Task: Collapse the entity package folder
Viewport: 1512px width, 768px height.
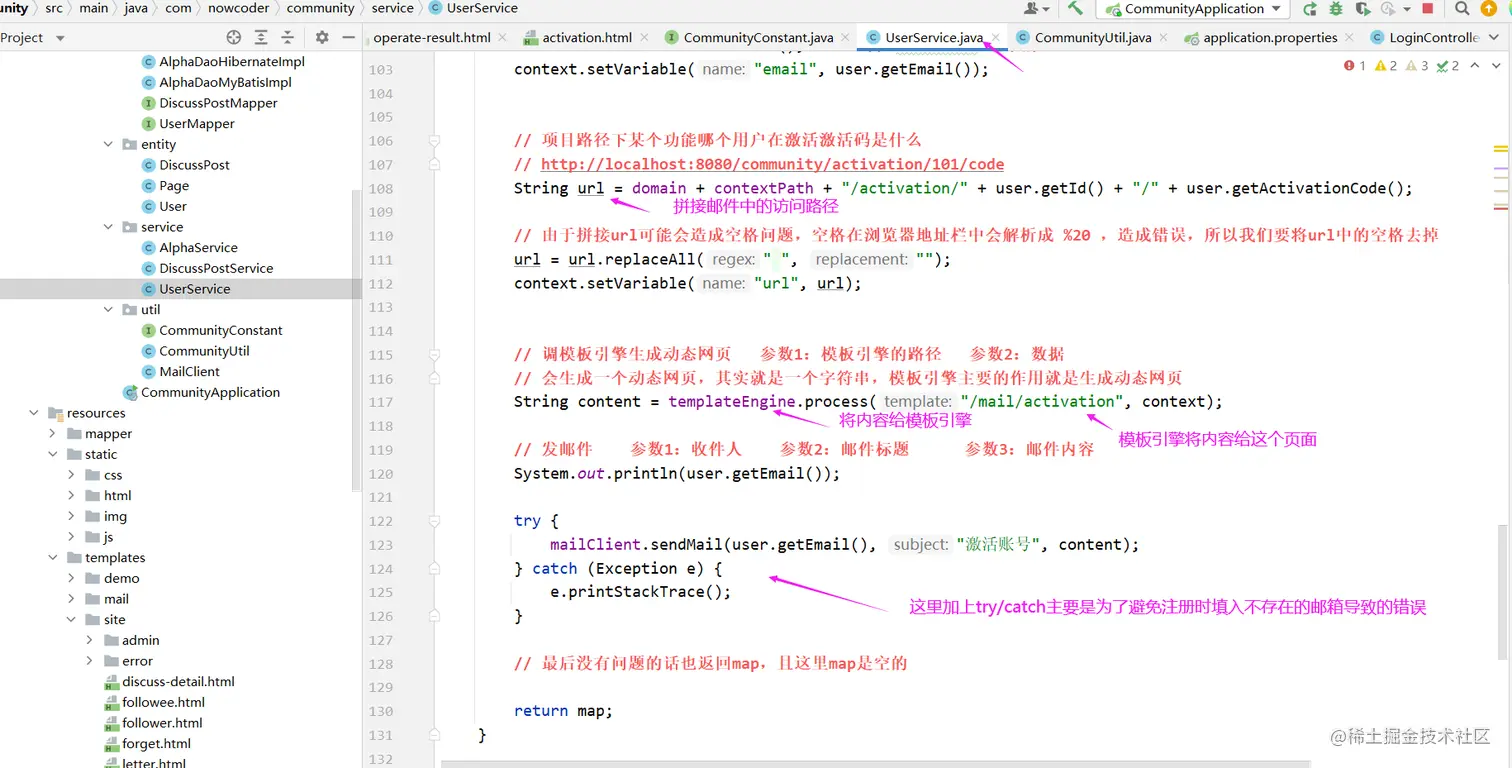Action: tap(109, 144)
